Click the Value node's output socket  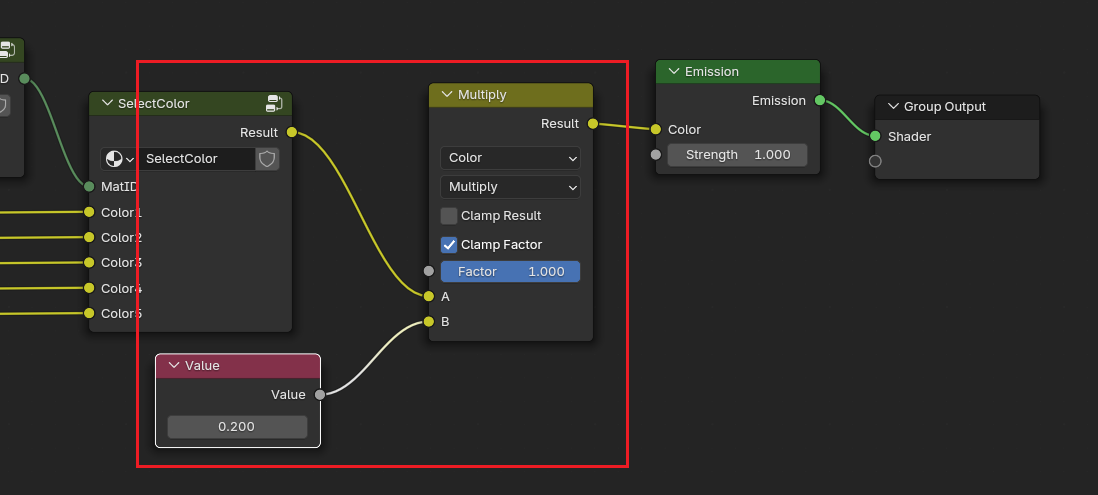click(x=320, y=395)
